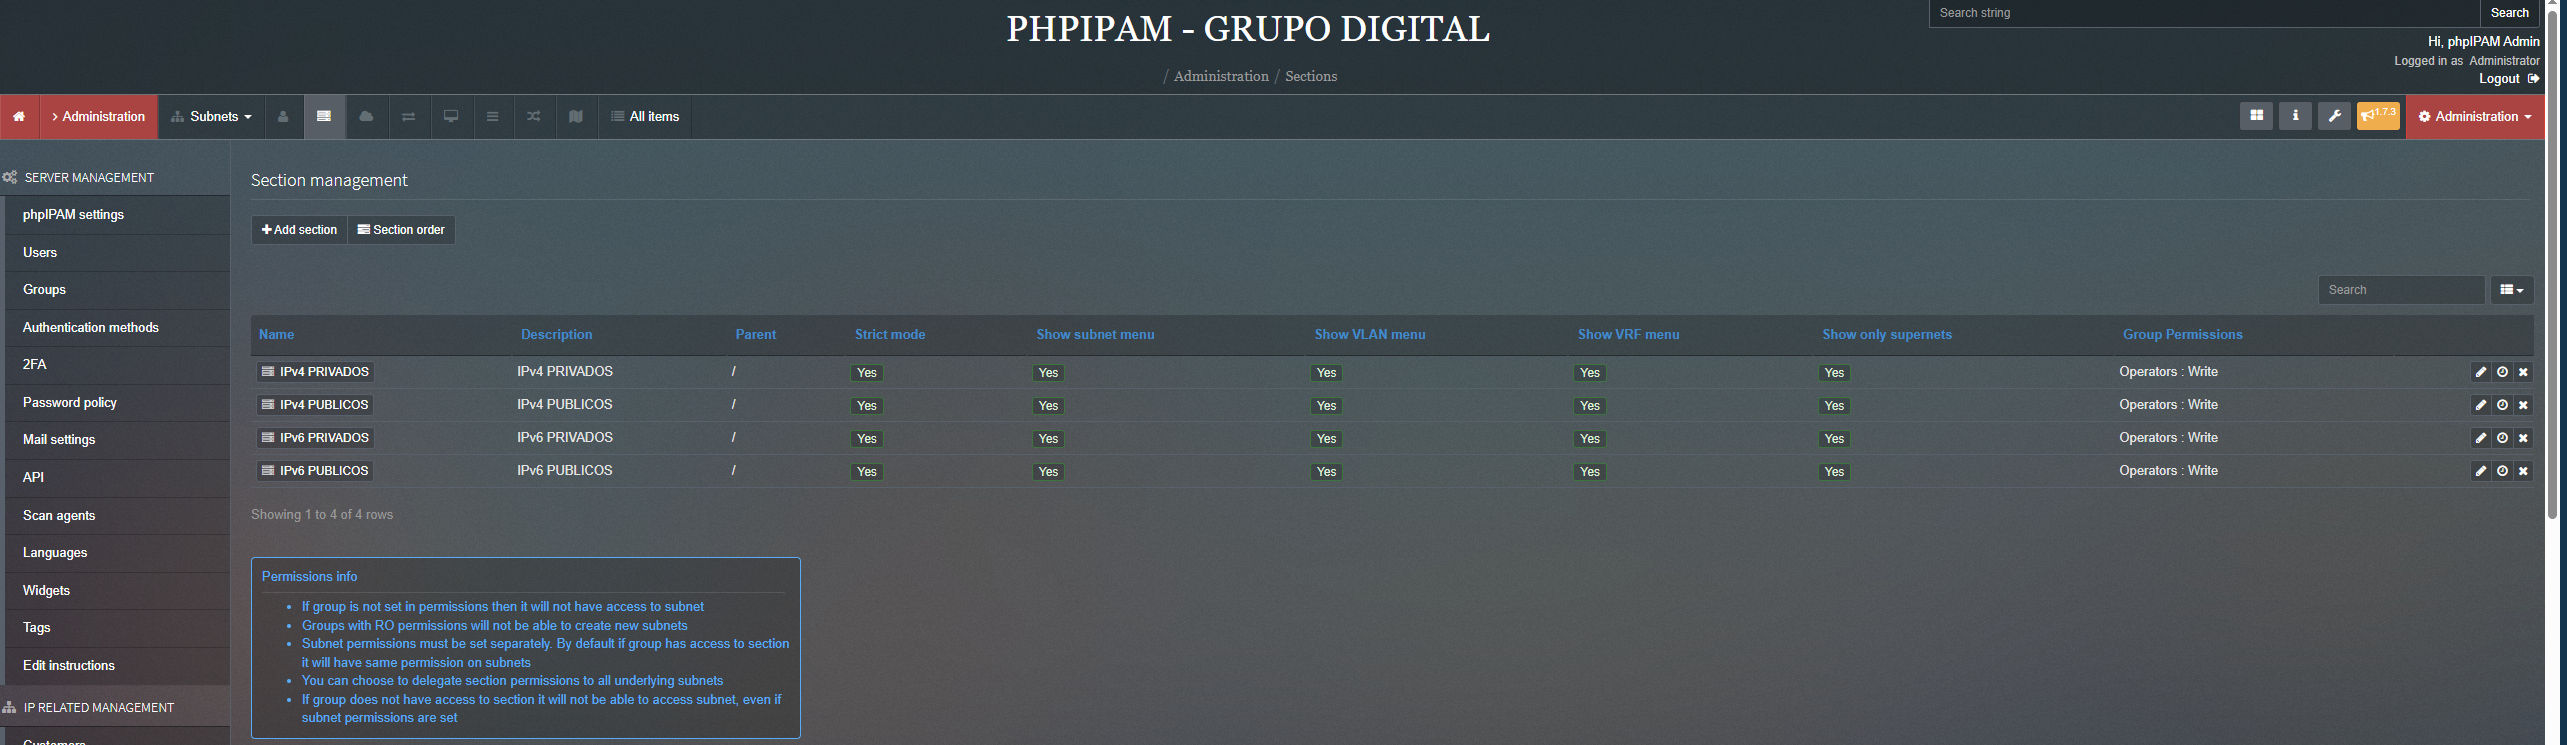The width and height of the screenshot is (2567, 745).
Task: Open the info icon button
Action: pyautogui.click(x=2295, y=116)
